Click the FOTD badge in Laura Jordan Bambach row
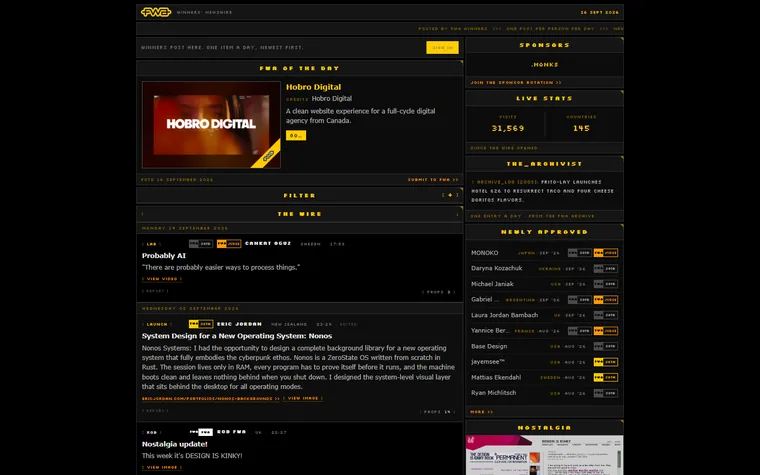This screenshot has height=475, width=760. 606,315
